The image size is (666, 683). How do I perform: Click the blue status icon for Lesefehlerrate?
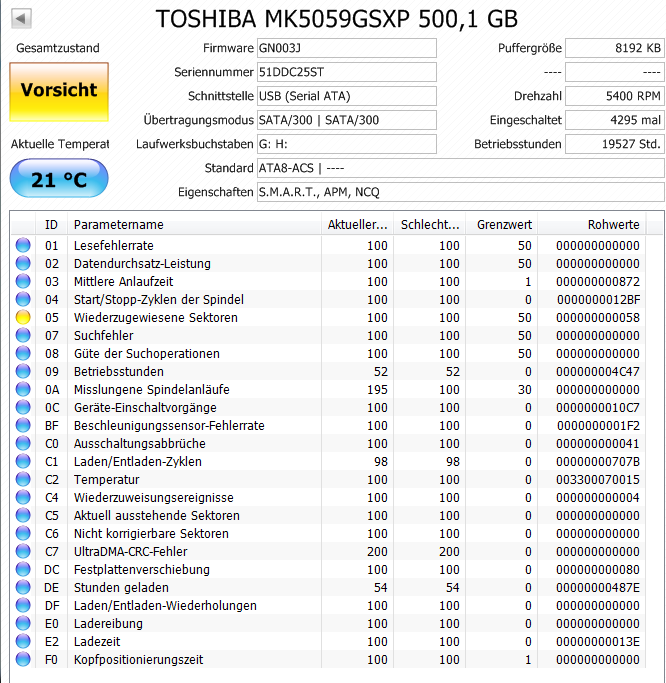23,245
